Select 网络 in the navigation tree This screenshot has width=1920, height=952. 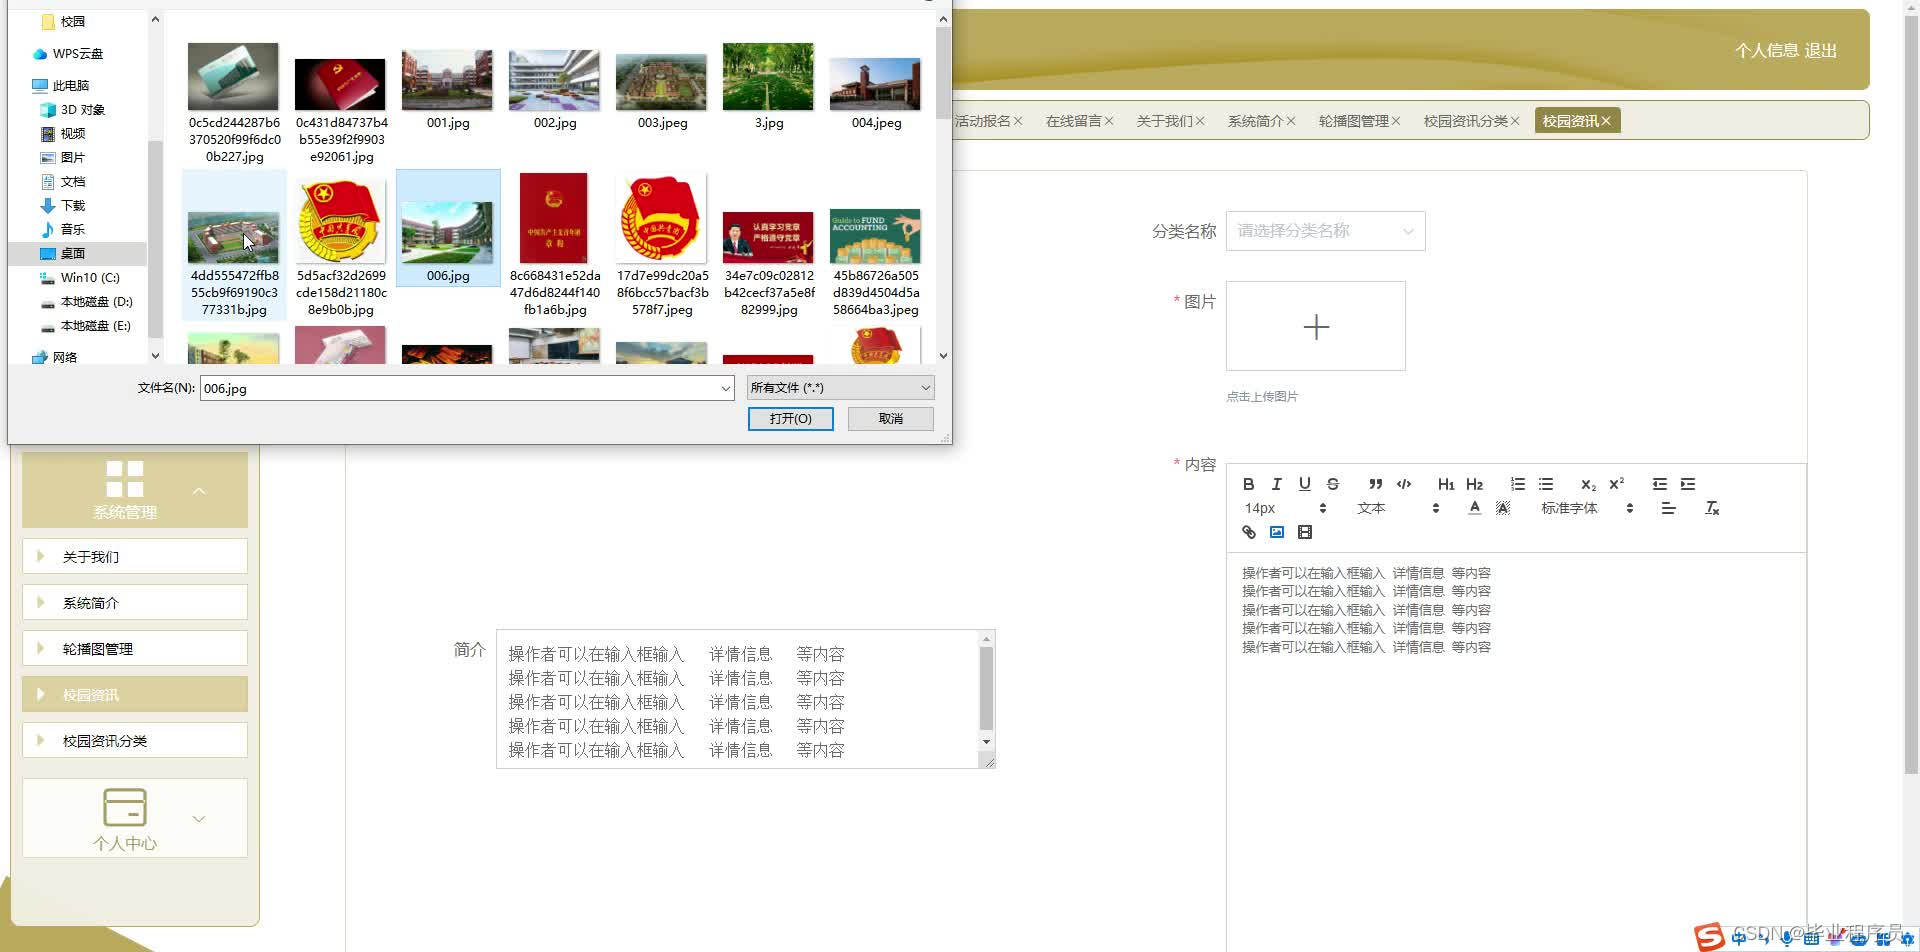[x=64, y=357]
